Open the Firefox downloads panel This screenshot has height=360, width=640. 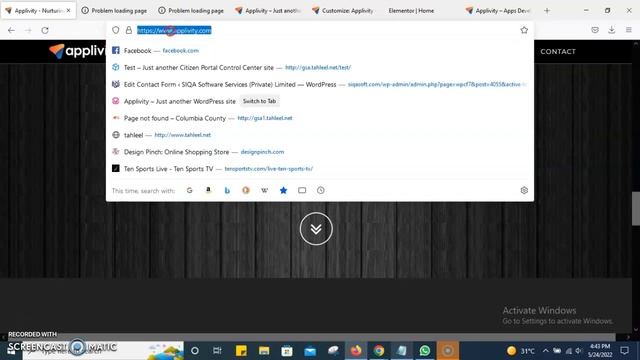tap(611, 30)
